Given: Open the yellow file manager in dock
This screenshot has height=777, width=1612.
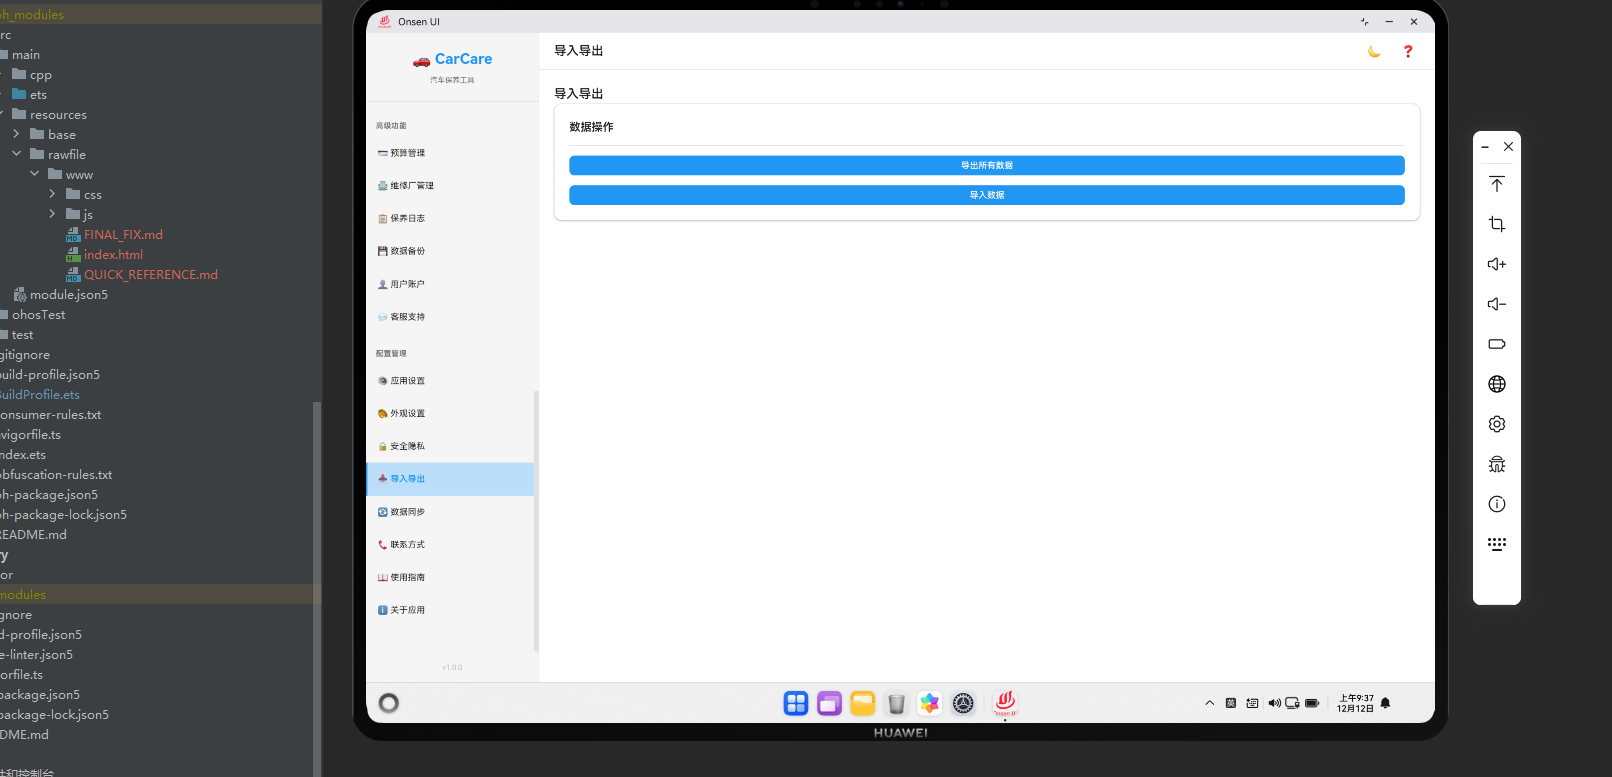Looking at the screenshot, I should [863, 703].
